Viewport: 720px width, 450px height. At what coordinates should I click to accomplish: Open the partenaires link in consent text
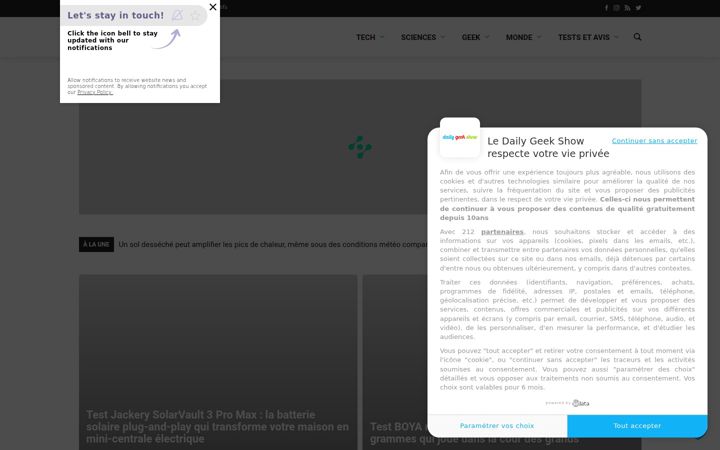(x=502, y=232)
